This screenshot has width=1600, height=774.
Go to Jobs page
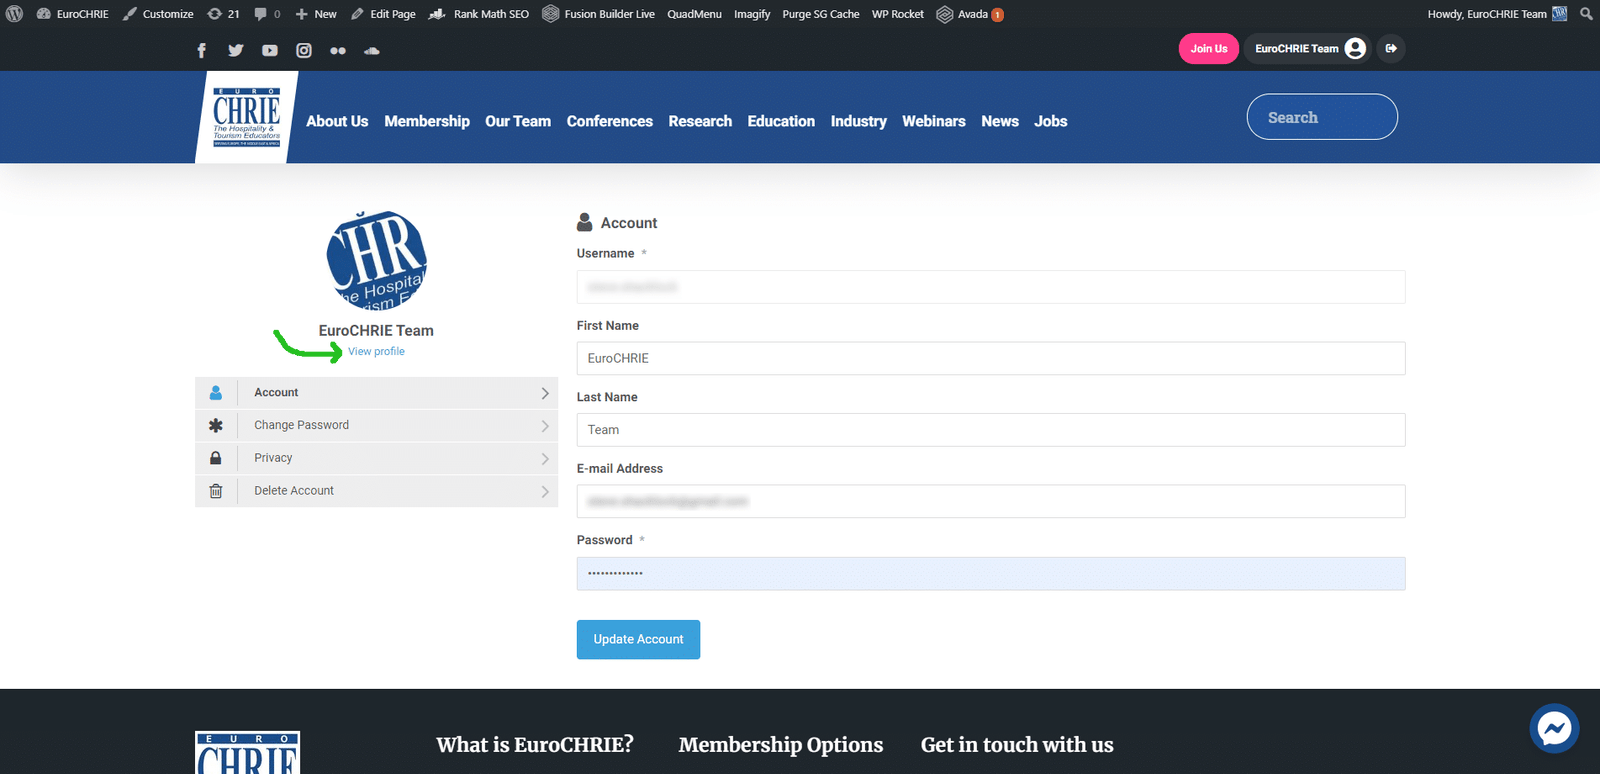click(1051, 121)
